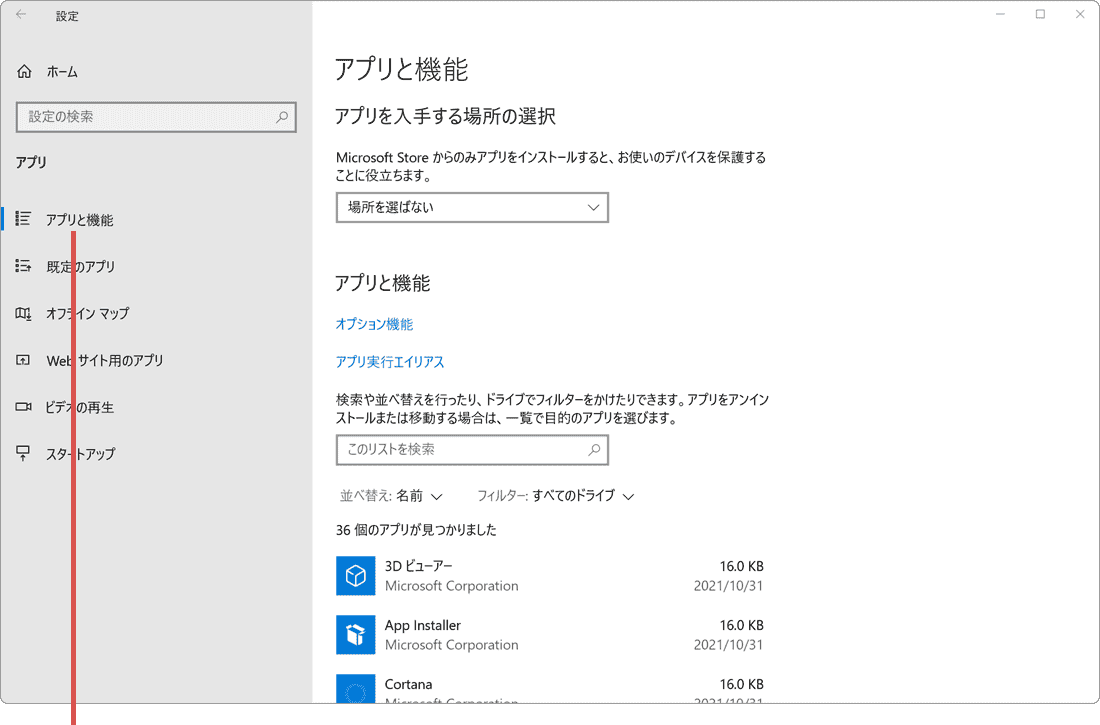Click the 設定 title in the title bar
The height and width of the screenshot is (725, 1100).
(67, 15)
